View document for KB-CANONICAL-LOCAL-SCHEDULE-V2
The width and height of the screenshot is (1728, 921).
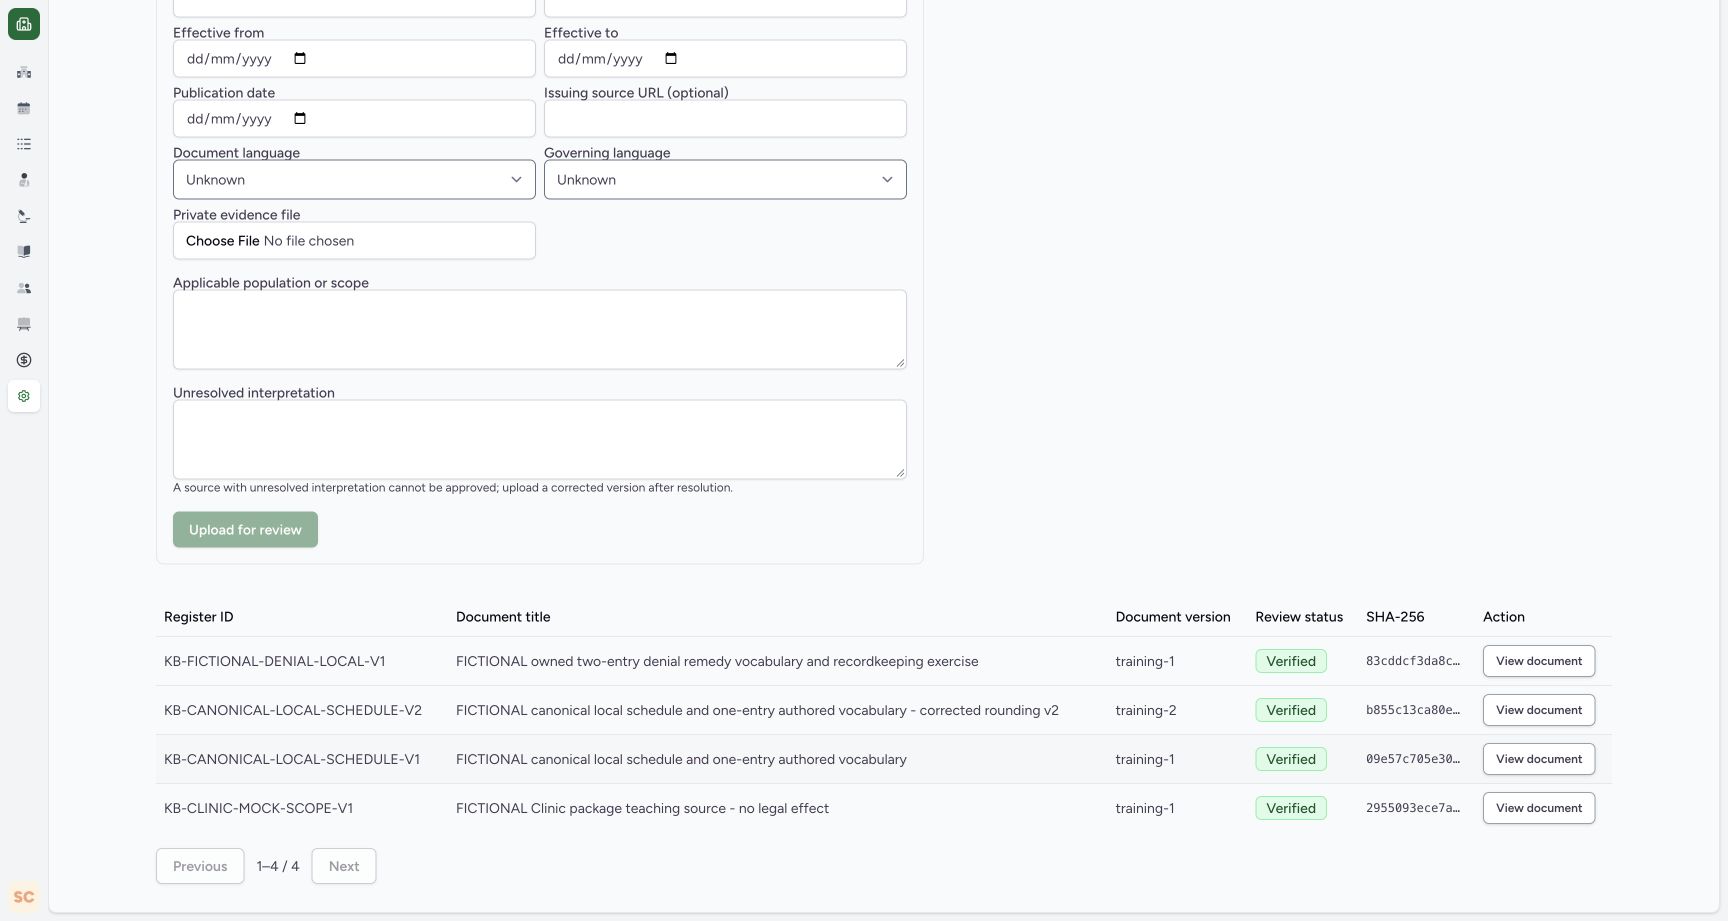(x=1539, y=710)
